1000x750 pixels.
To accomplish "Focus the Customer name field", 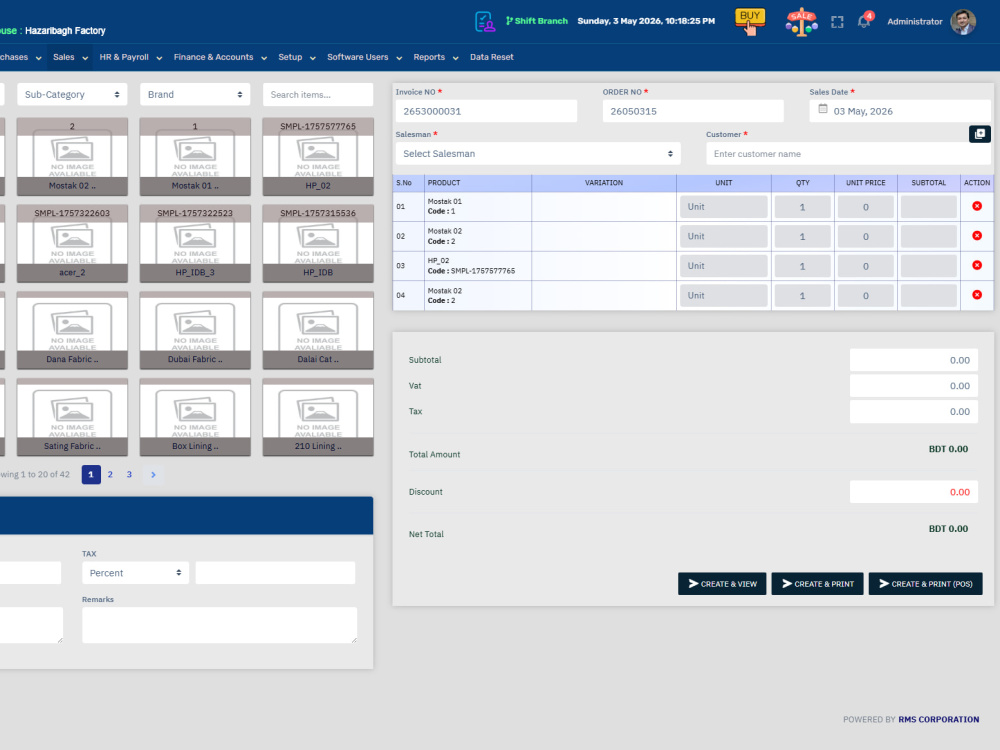I will (x=848, y=154).
